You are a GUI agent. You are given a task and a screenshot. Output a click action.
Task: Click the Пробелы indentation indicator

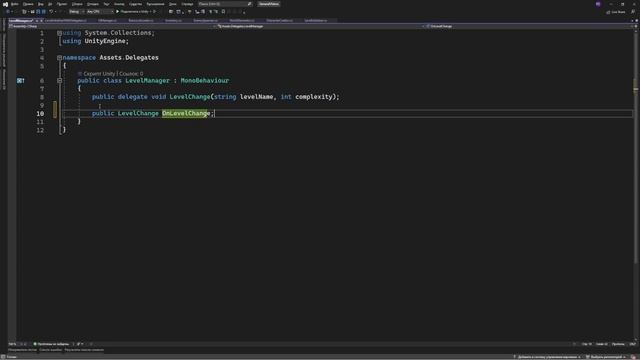(x=618, y=344)
